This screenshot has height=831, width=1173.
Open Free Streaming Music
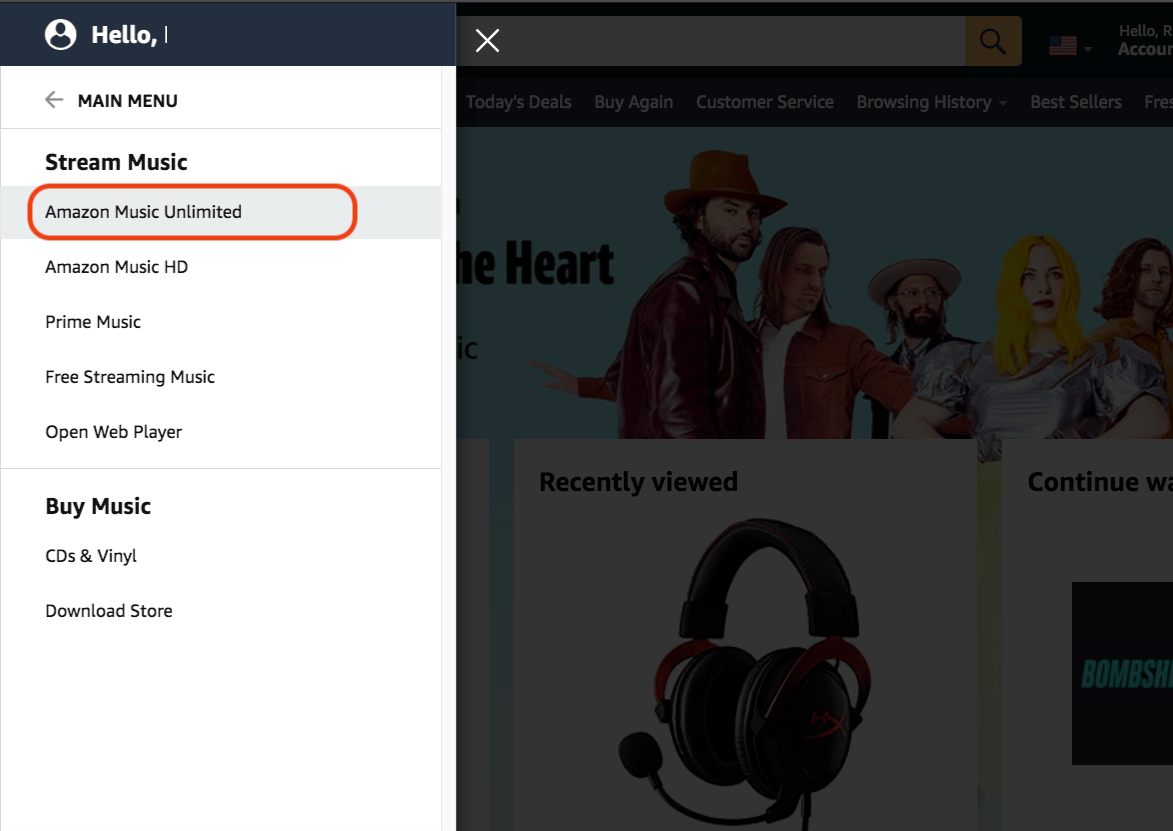129,377
